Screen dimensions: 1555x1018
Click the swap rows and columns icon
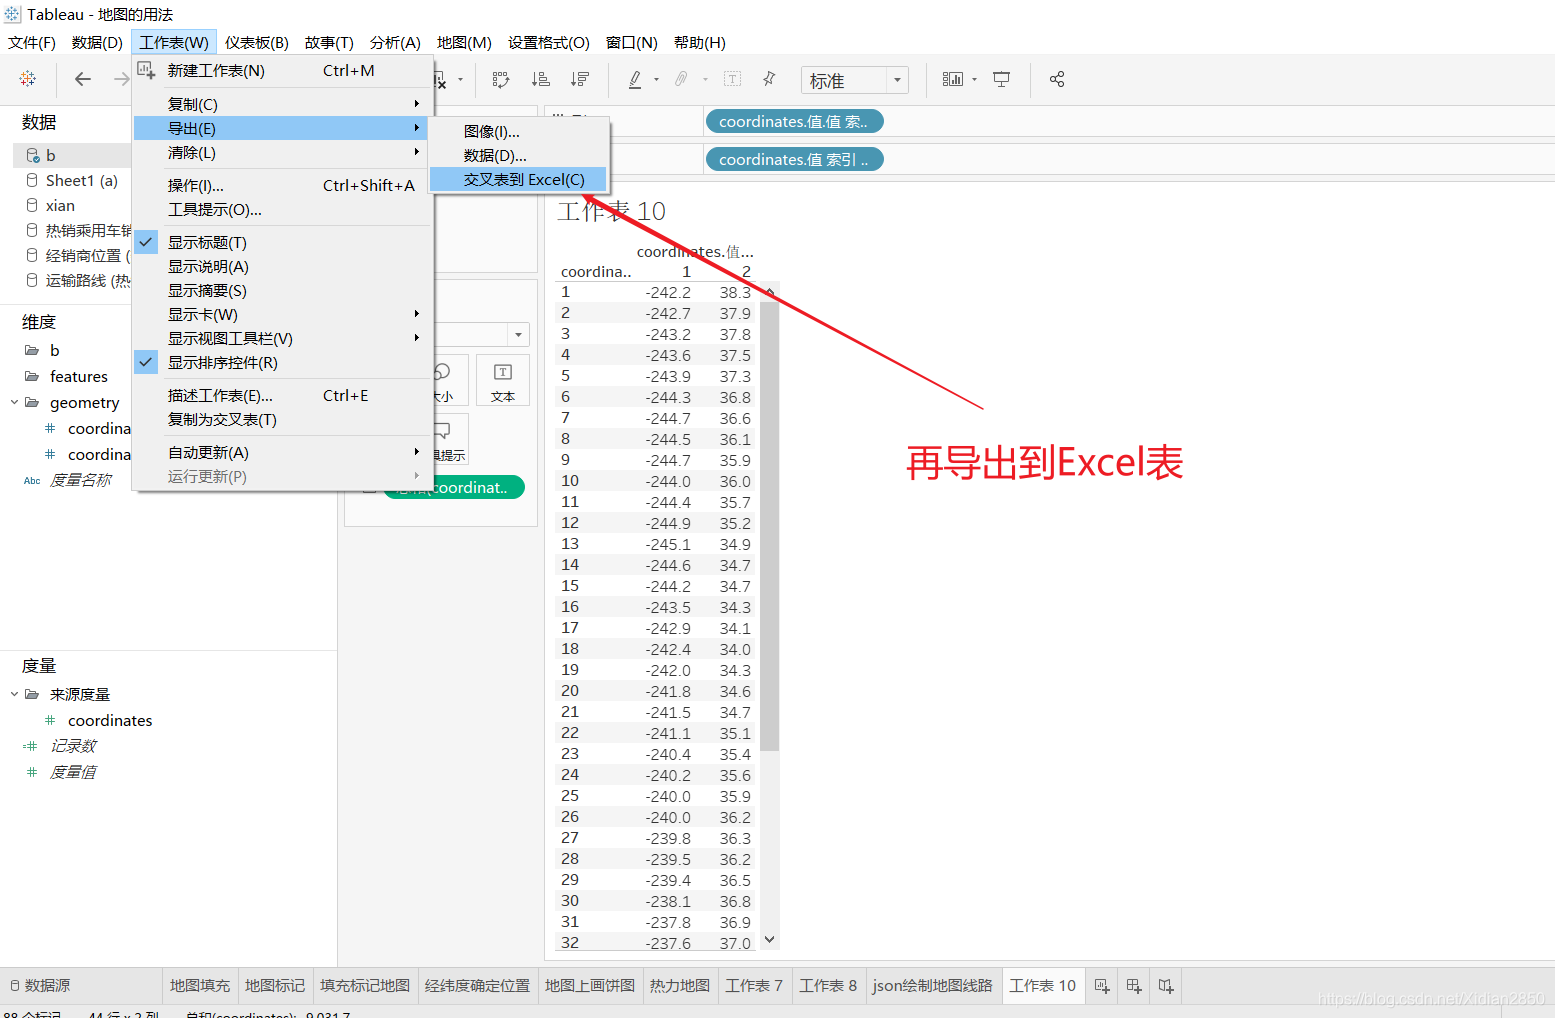[501, 79]
